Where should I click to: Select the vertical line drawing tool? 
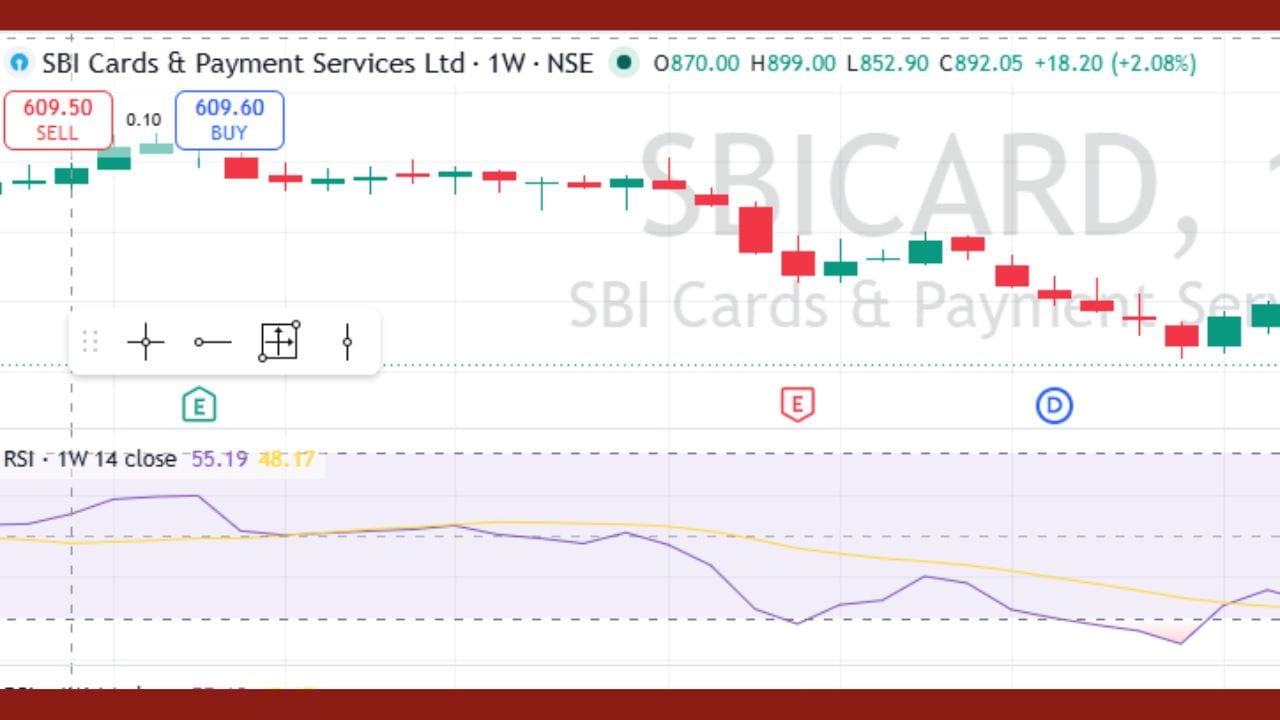[347, 342]
